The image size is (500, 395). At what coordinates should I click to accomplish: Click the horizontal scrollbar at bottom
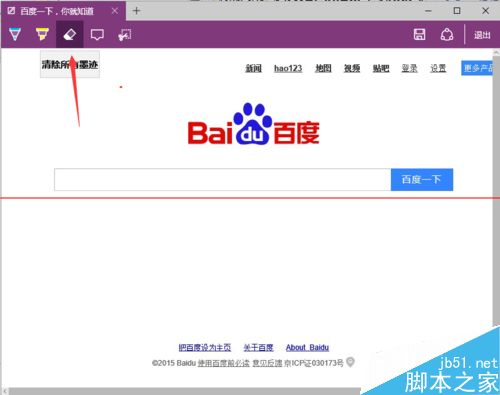point(184,391)
